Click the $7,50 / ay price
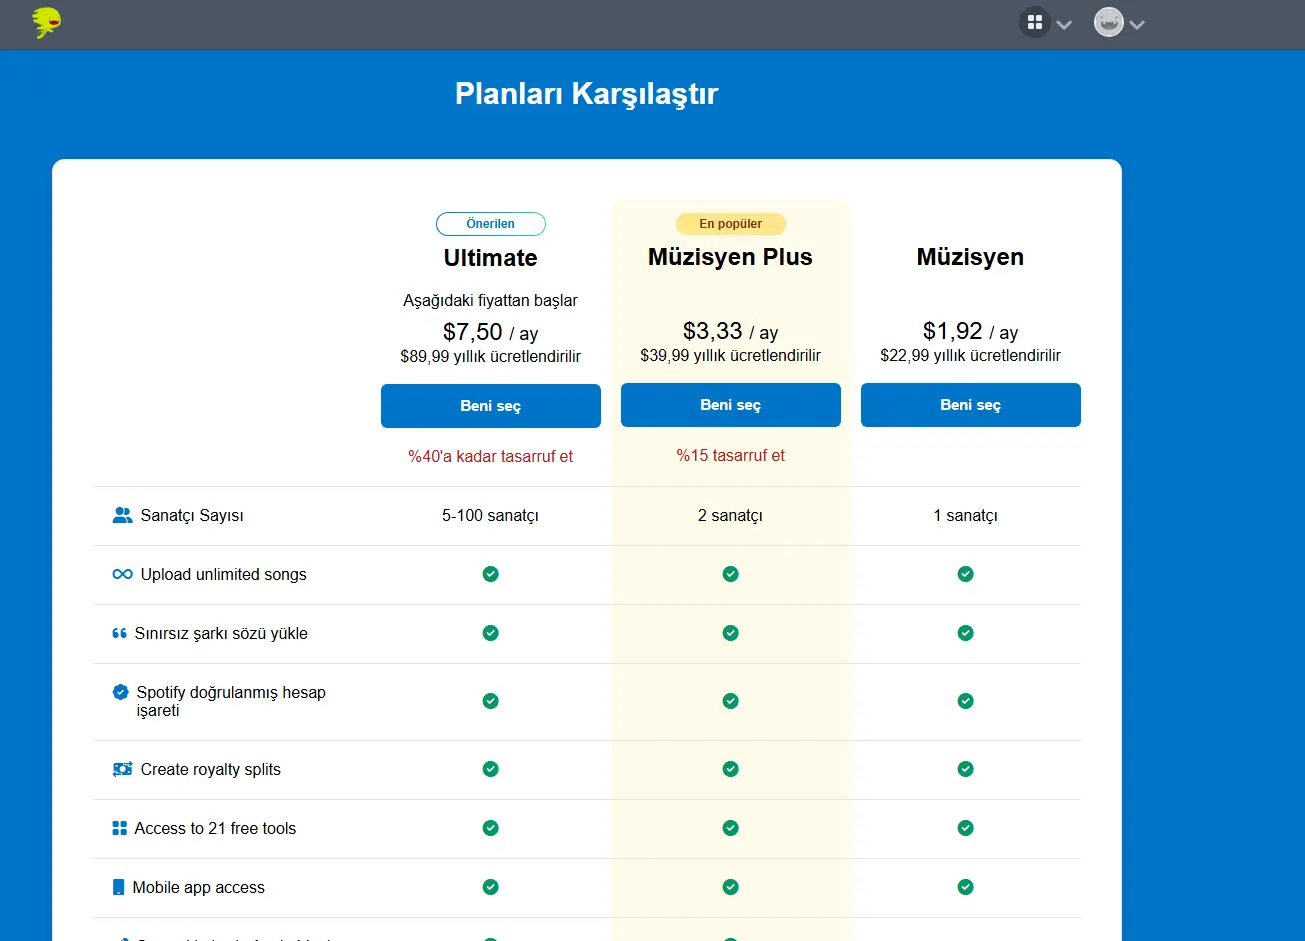Image resolution: width=1305 pixels, height=941 pixels. pos(491,332)
